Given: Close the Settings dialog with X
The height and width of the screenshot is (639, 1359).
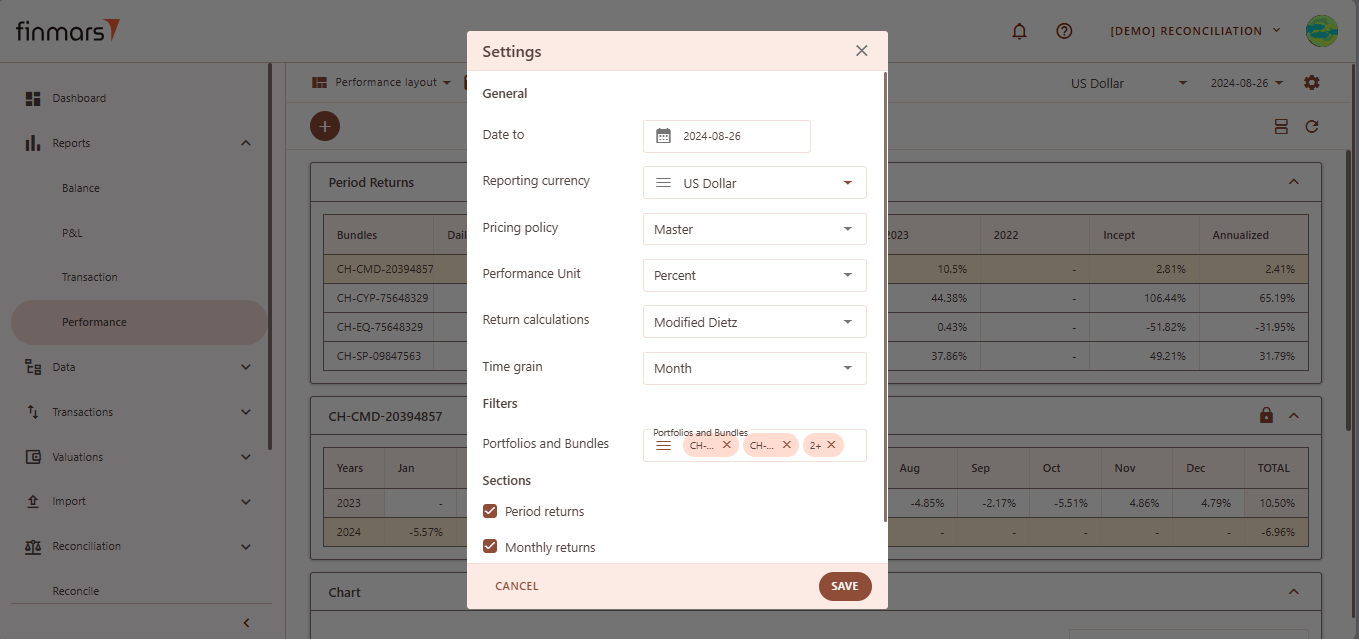Looking at the screenshot, I should tap(861, 51).
